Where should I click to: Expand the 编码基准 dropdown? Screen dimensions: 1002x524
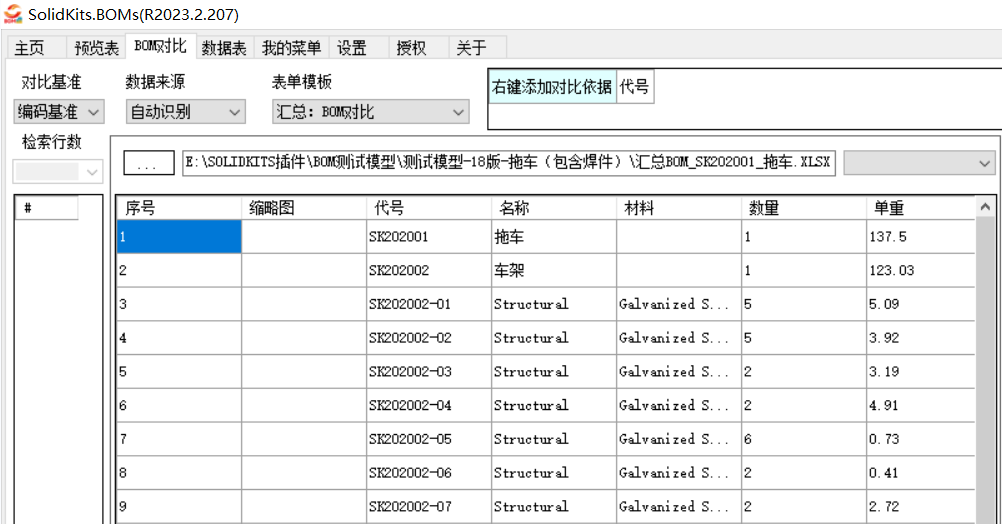coord(59,112)
